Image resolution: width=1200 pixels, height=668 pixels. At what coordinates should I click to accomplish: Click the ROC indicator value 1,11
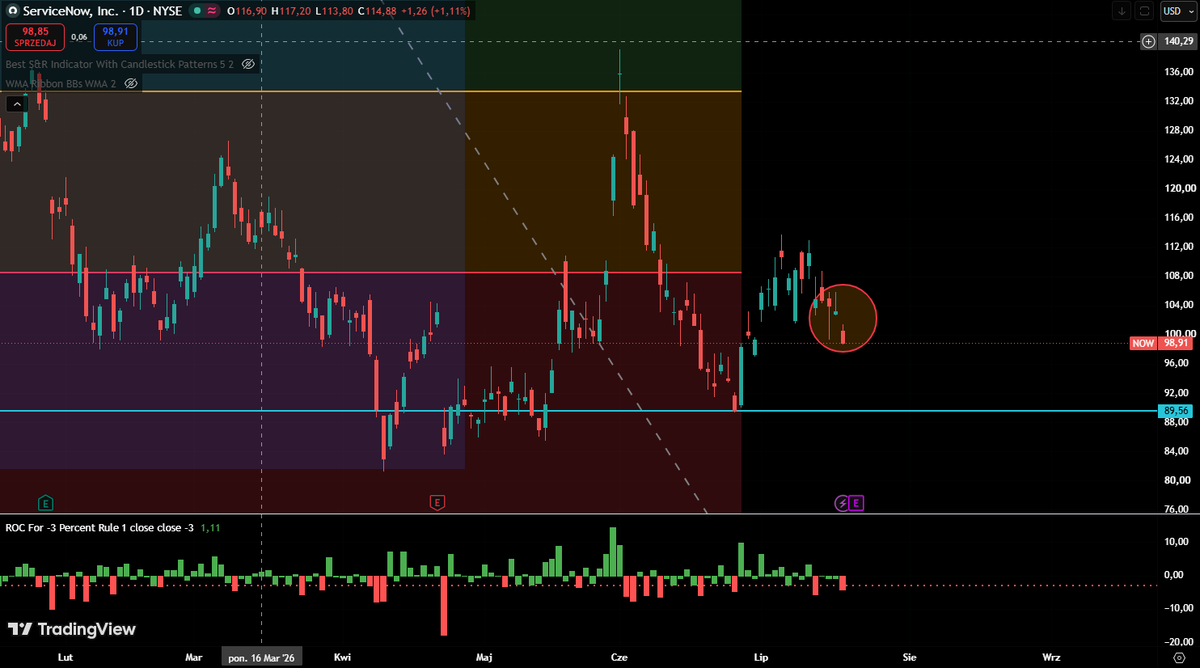point(210,527)
